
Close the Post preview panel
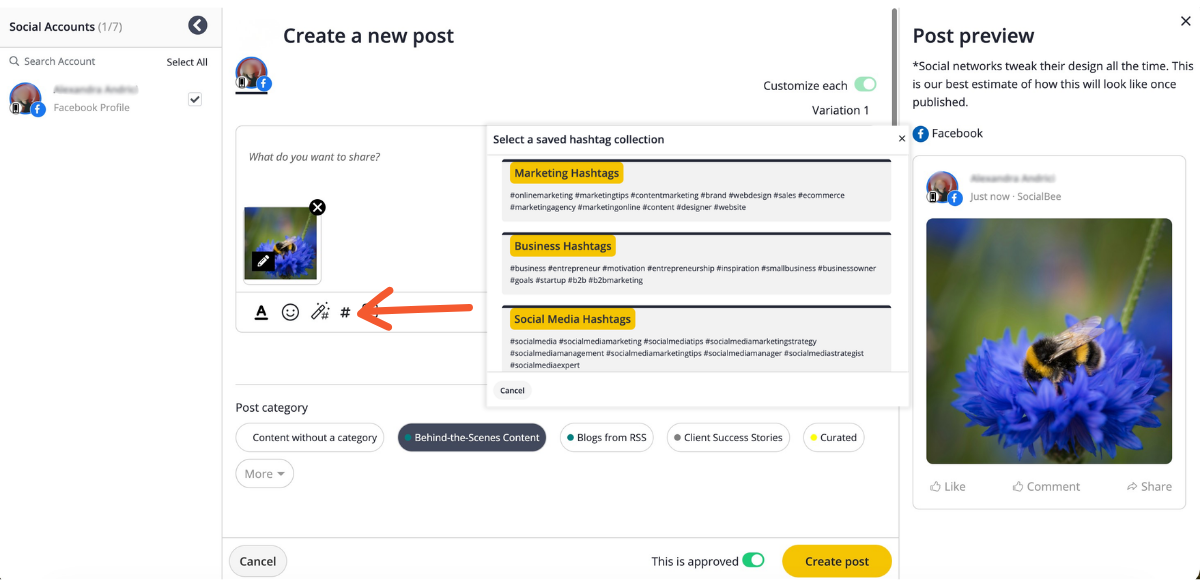[1186, 21]
